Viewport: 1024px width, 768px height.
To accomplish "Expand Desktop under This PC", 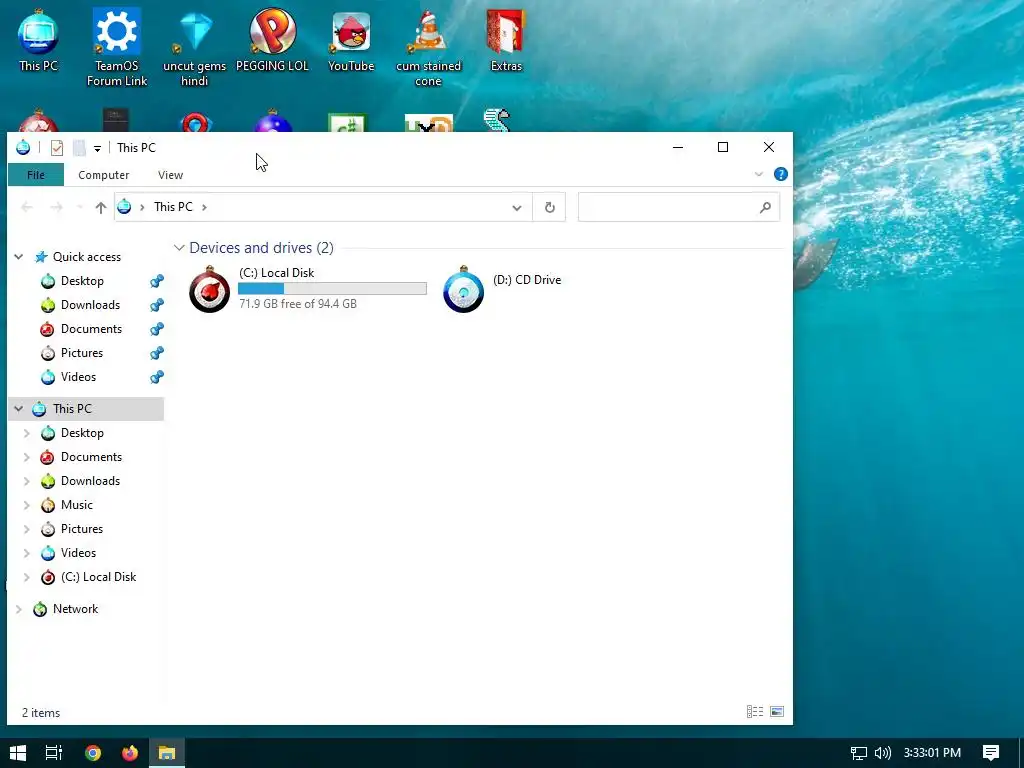I will point(27,433).
